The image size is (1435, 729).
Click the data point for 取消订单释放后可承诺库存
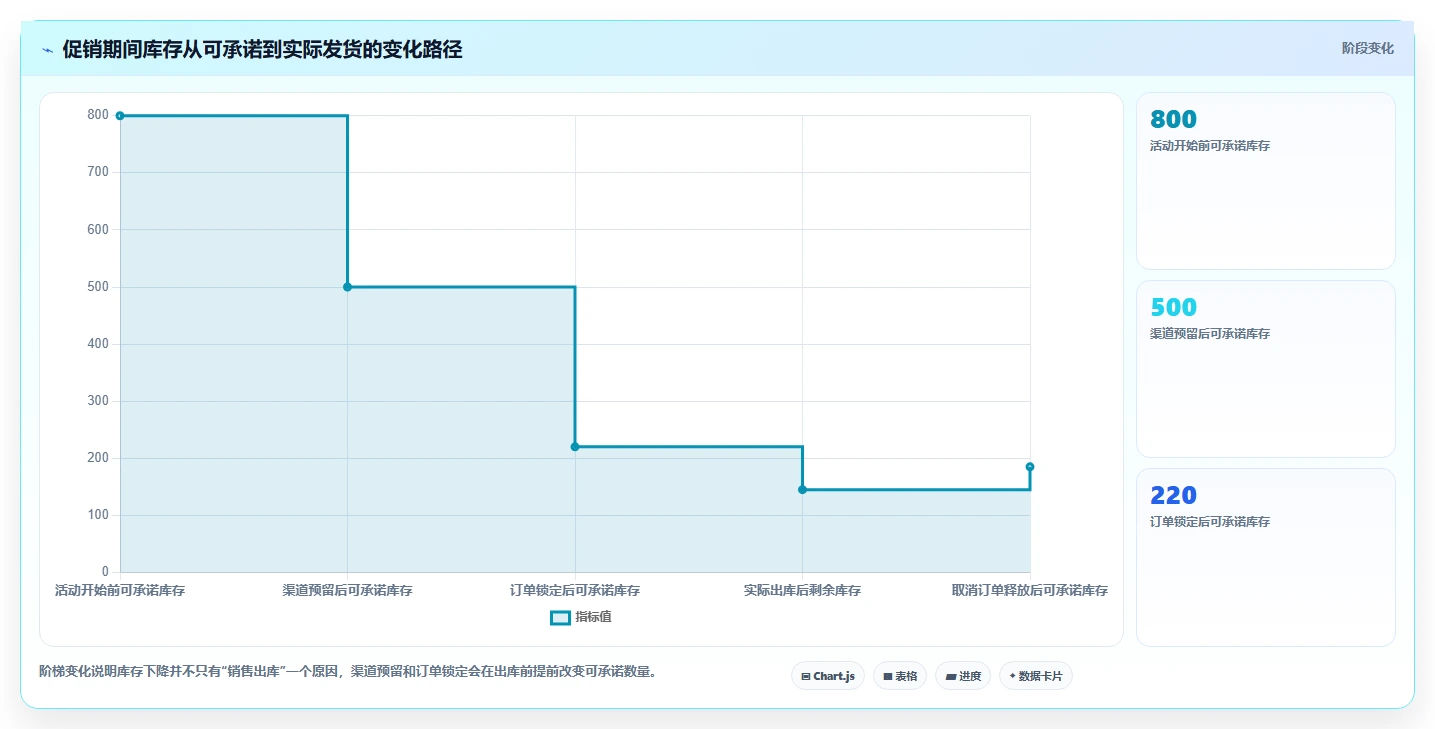click(x=1030, y=467)
